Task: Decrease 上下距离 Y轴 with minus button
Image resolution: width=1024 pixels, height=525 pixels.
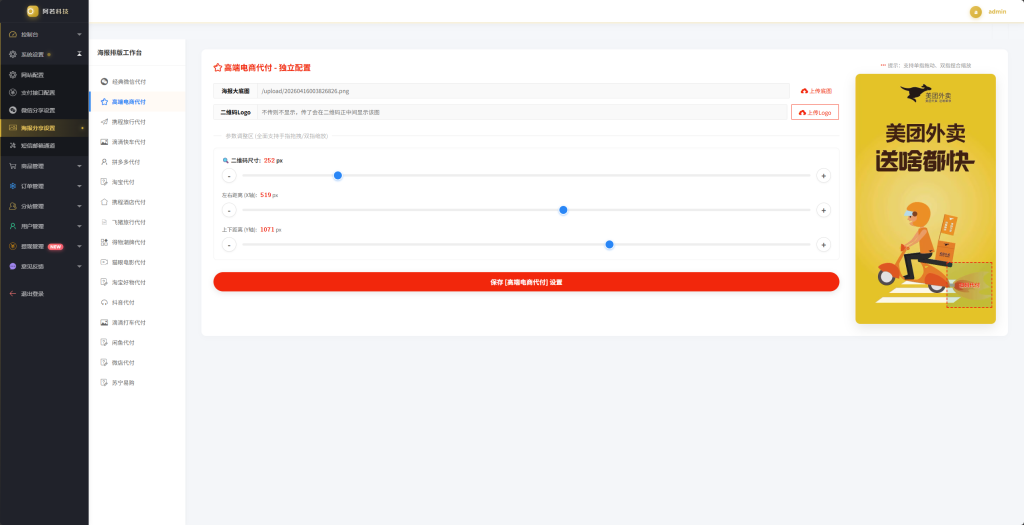Action: click(229, 245)
